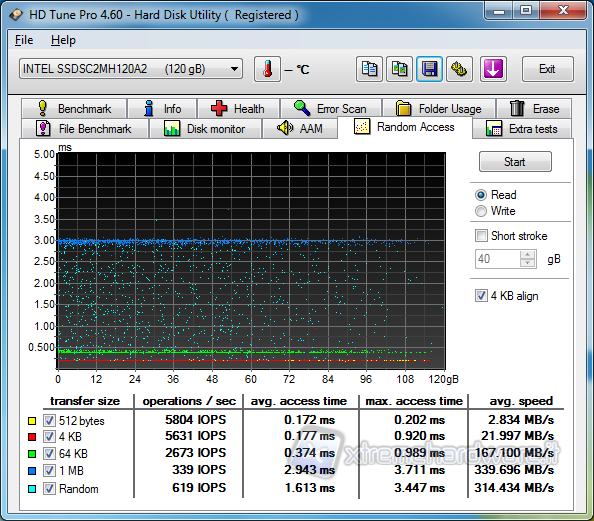Image resolution: width=594 pixels, height=521 pixels.
Task: Uncheck the 512 bytes transfer size checkbox
Action: click(49, 420)
